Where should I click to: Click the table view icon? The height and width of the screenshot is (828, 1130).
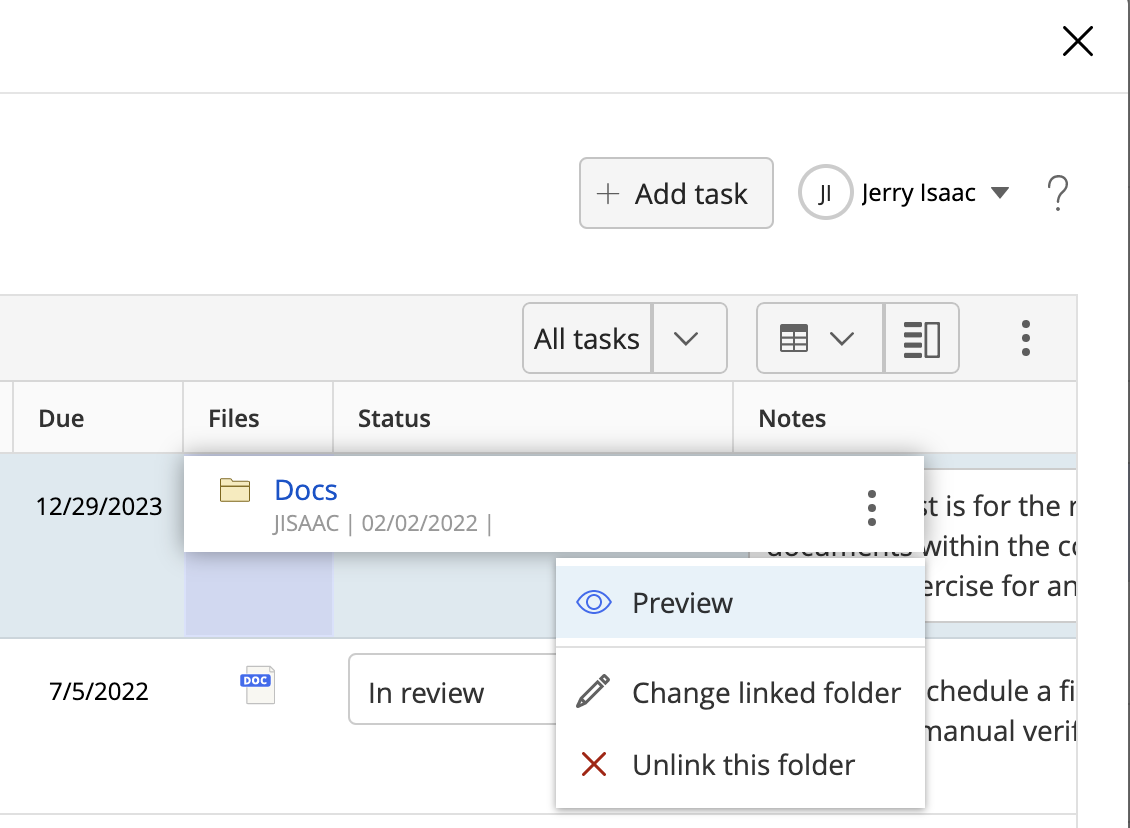coord(793,339)
